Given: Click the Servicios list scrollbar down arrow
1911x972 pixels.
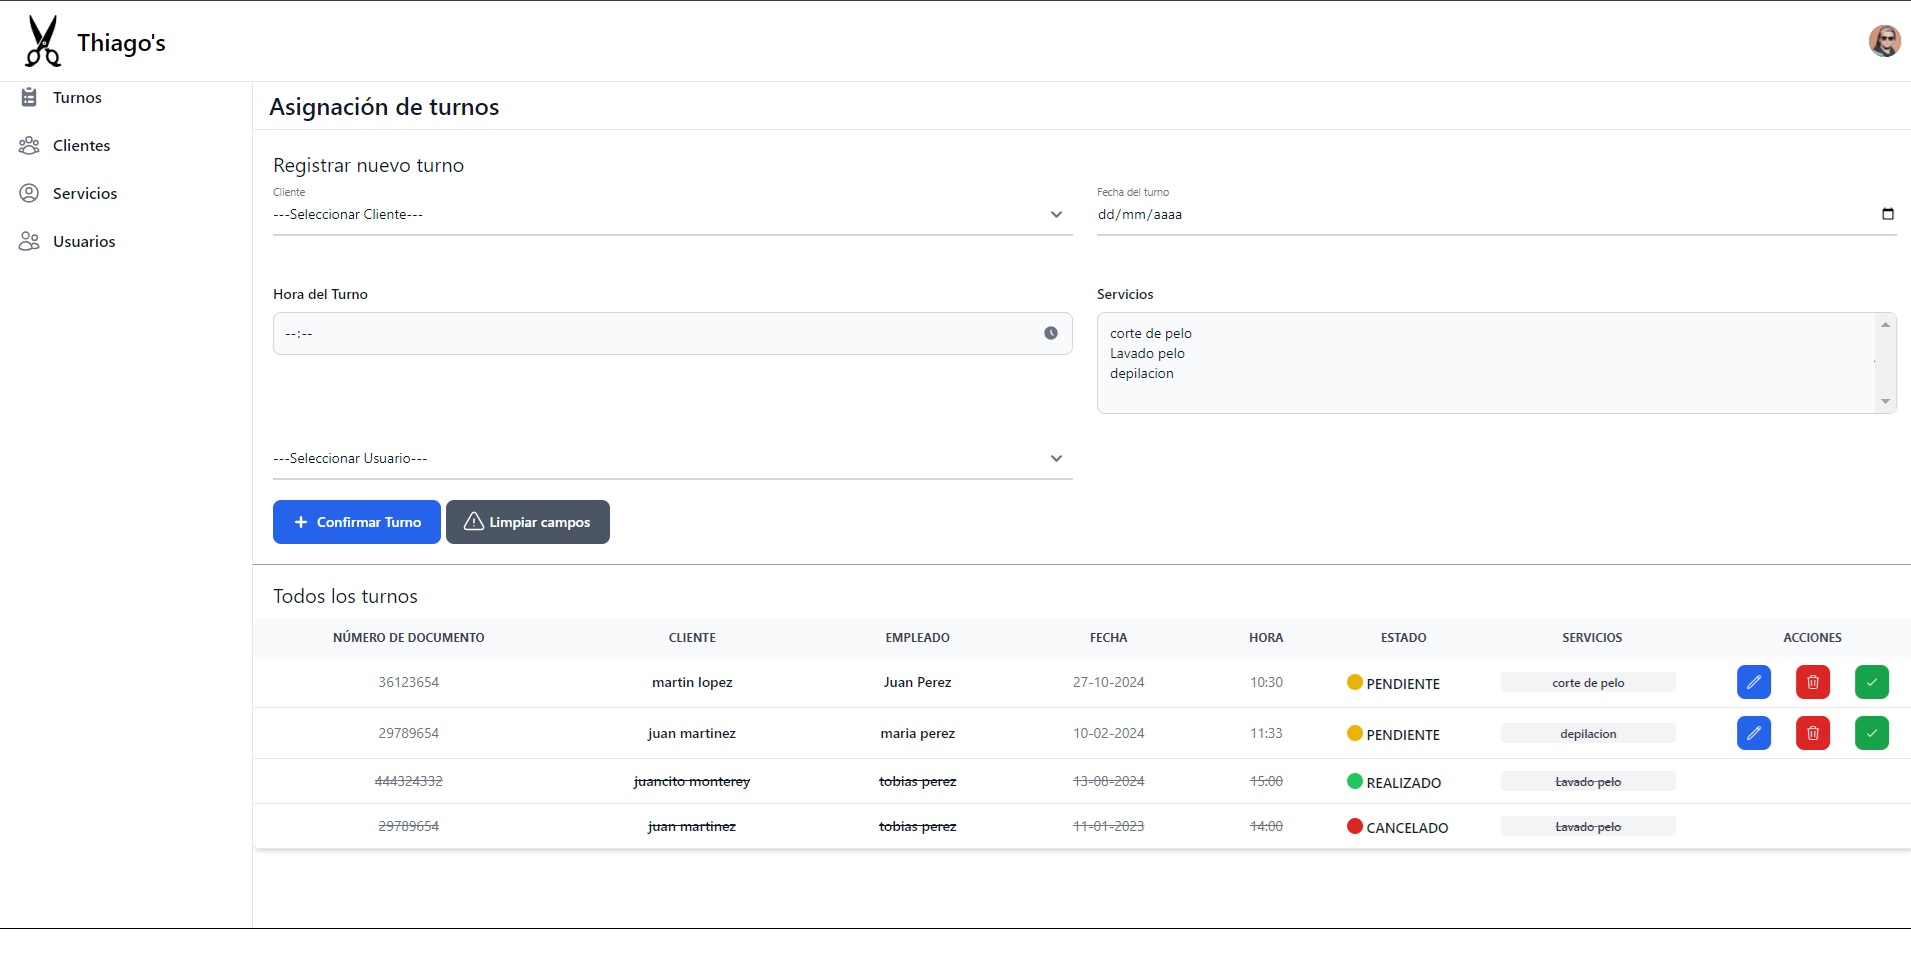Looking at the screenshot, I should coord(1885,402).
